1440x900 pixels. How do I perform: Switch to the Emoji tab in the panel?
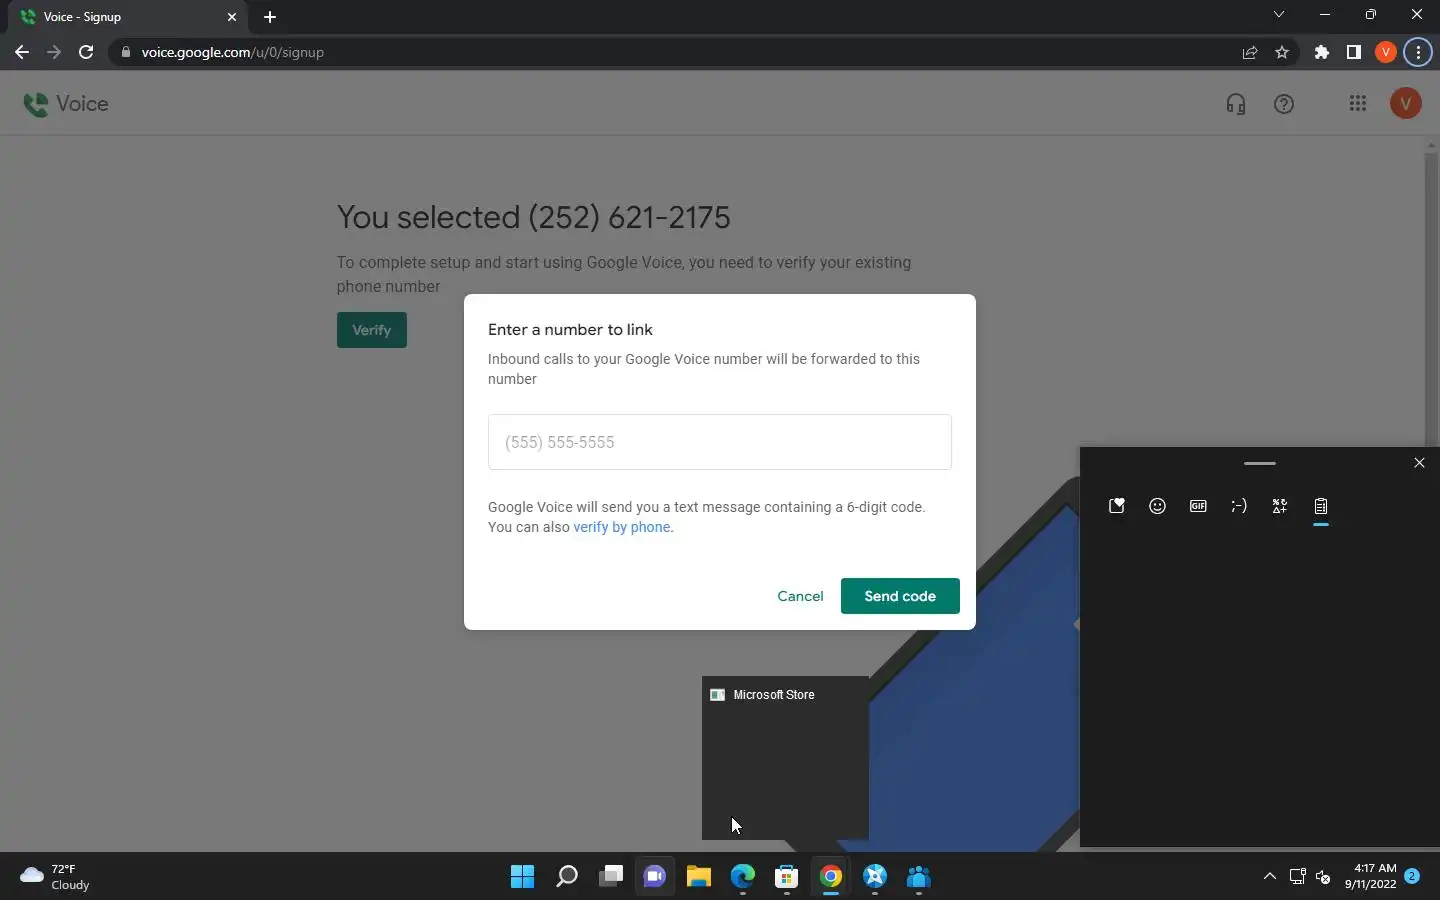pos(1157,506)
